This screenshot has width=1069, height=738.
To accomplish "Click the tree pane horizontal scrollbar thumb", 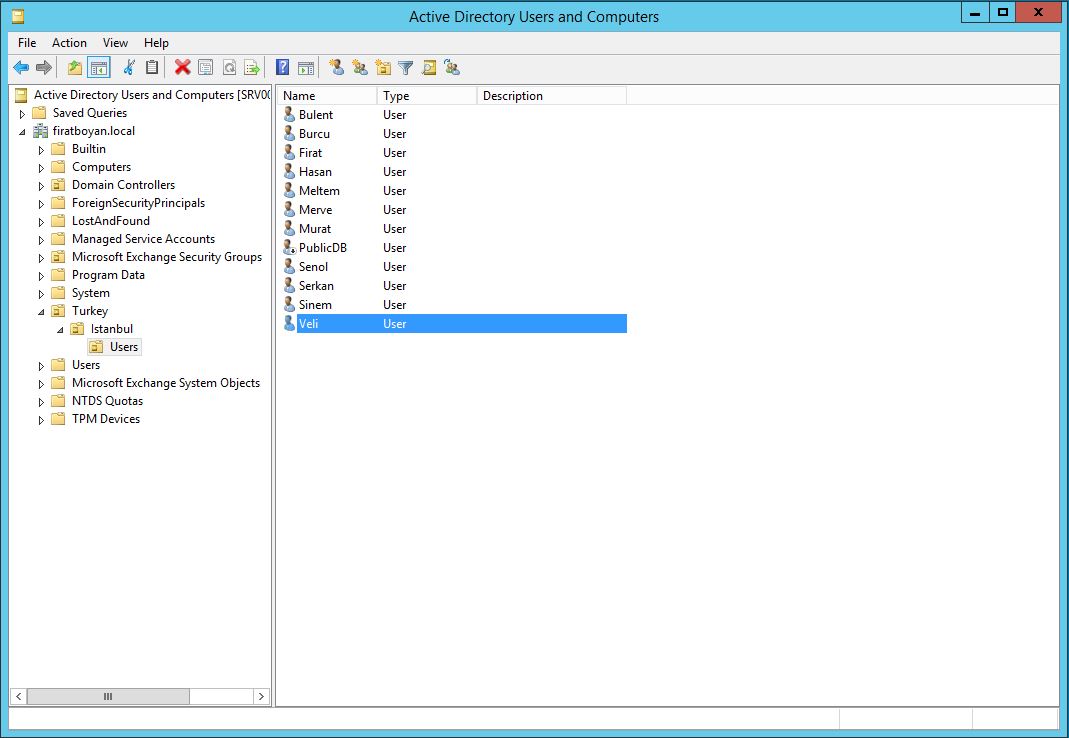I will [x=108, y=696].
